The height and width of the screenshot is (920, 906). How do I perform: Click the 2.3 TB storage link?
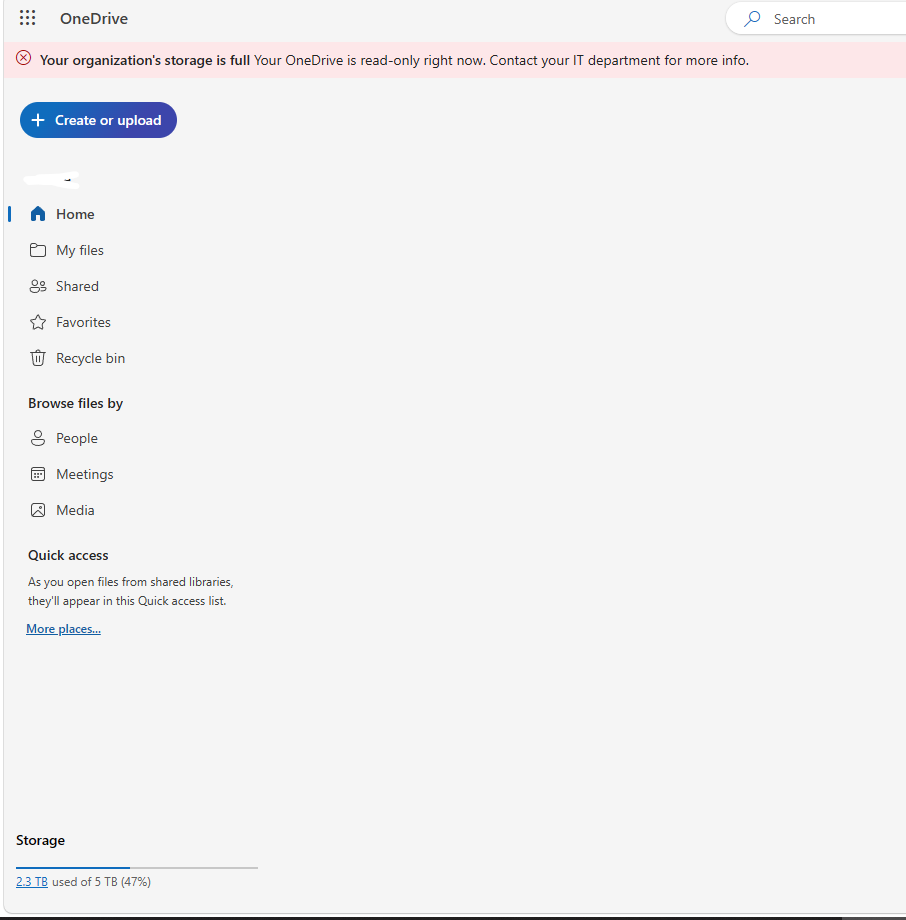coord(32,882)
